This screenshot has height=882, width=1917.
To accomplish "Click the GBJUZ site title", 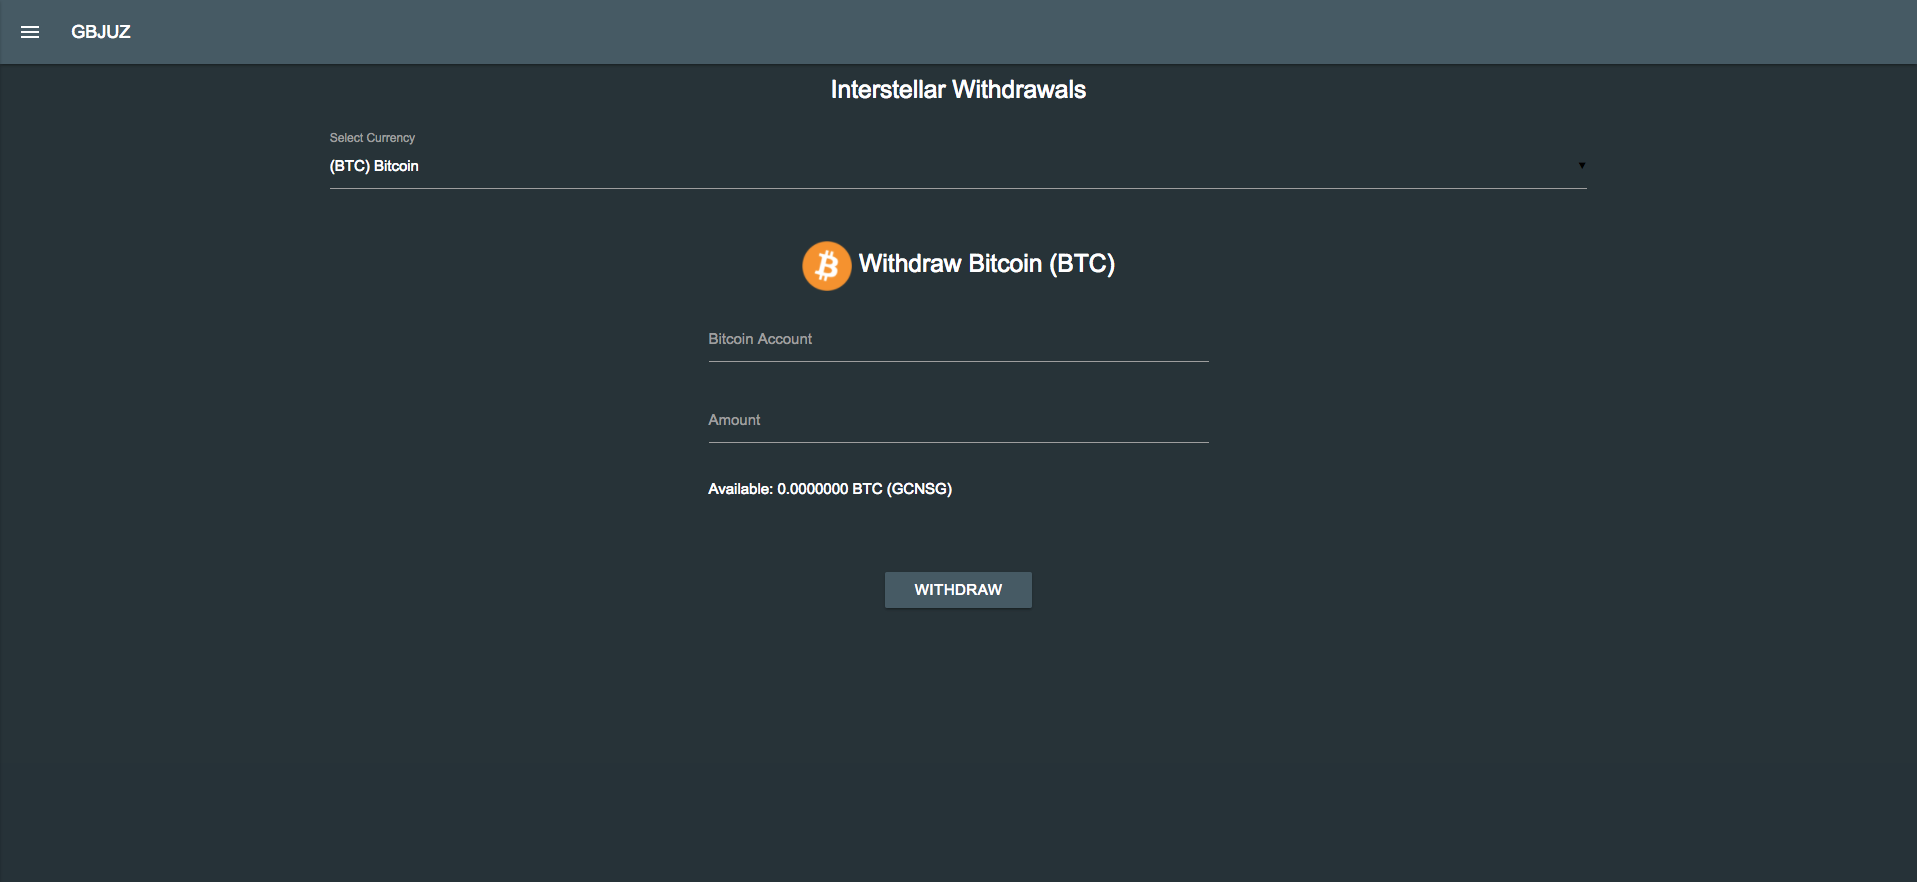I will tap(101, 32).
